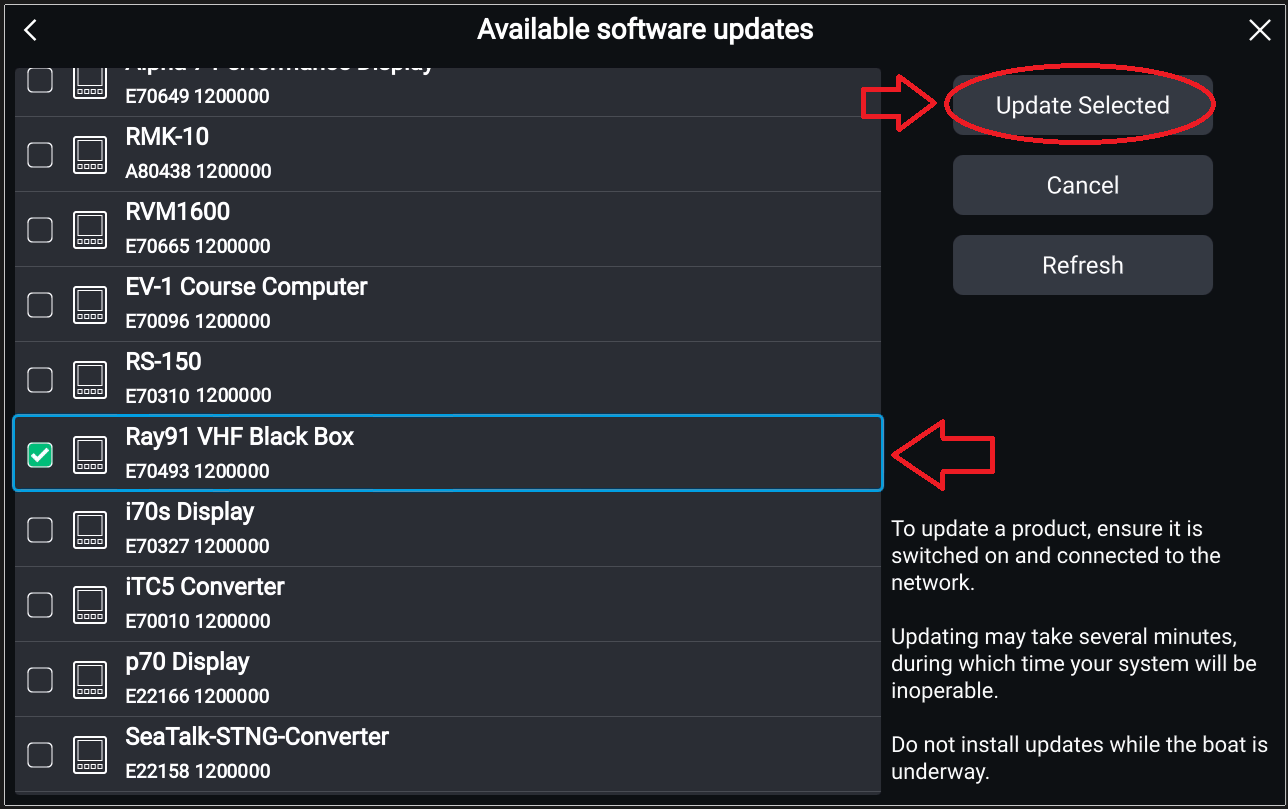Click the RVM1600 device icon
1288x809 pixels.
click(x=90, y=230)
